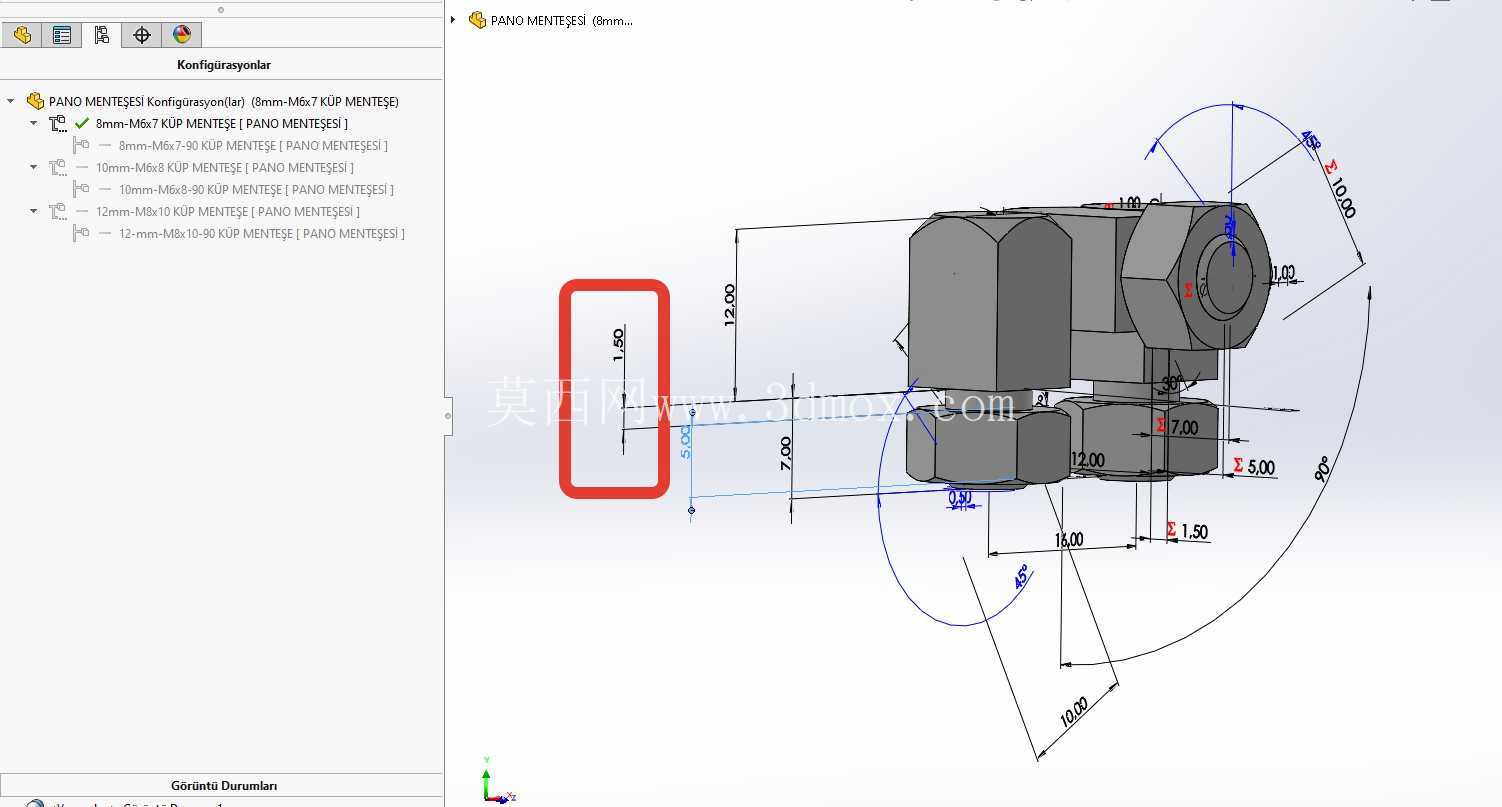
Task: Collapse the 8mm-M6x7 KÜP MENTEŞE configuration
Action: [x=34, y=123]
